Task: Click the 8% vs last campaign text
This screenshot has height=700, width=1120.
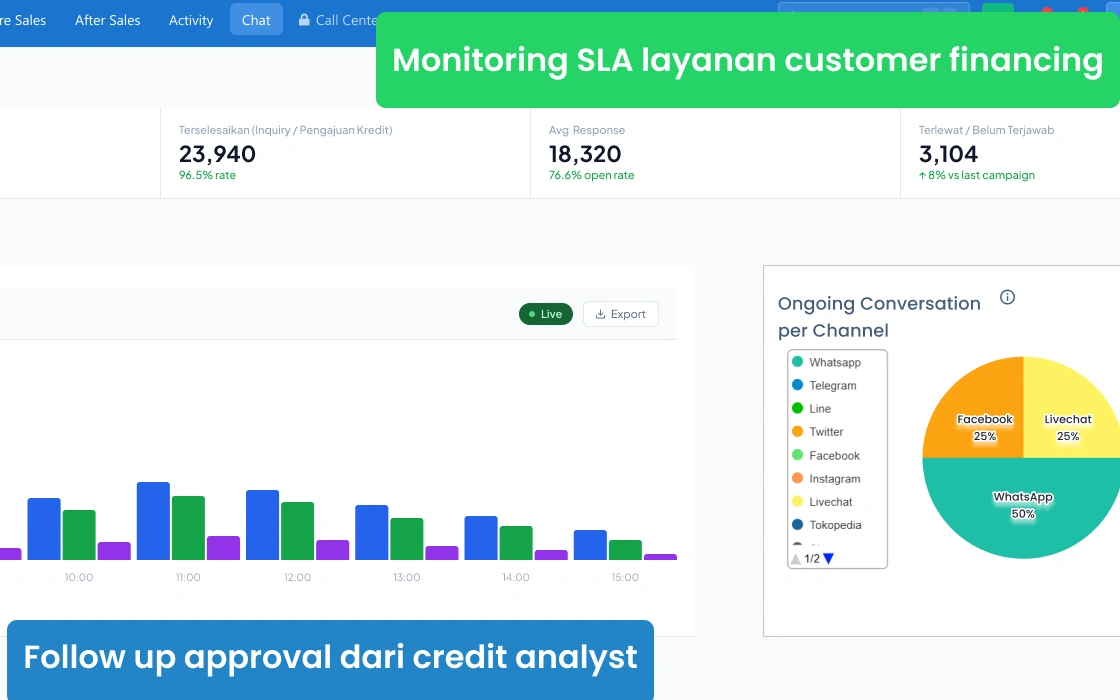Action: 976,175
